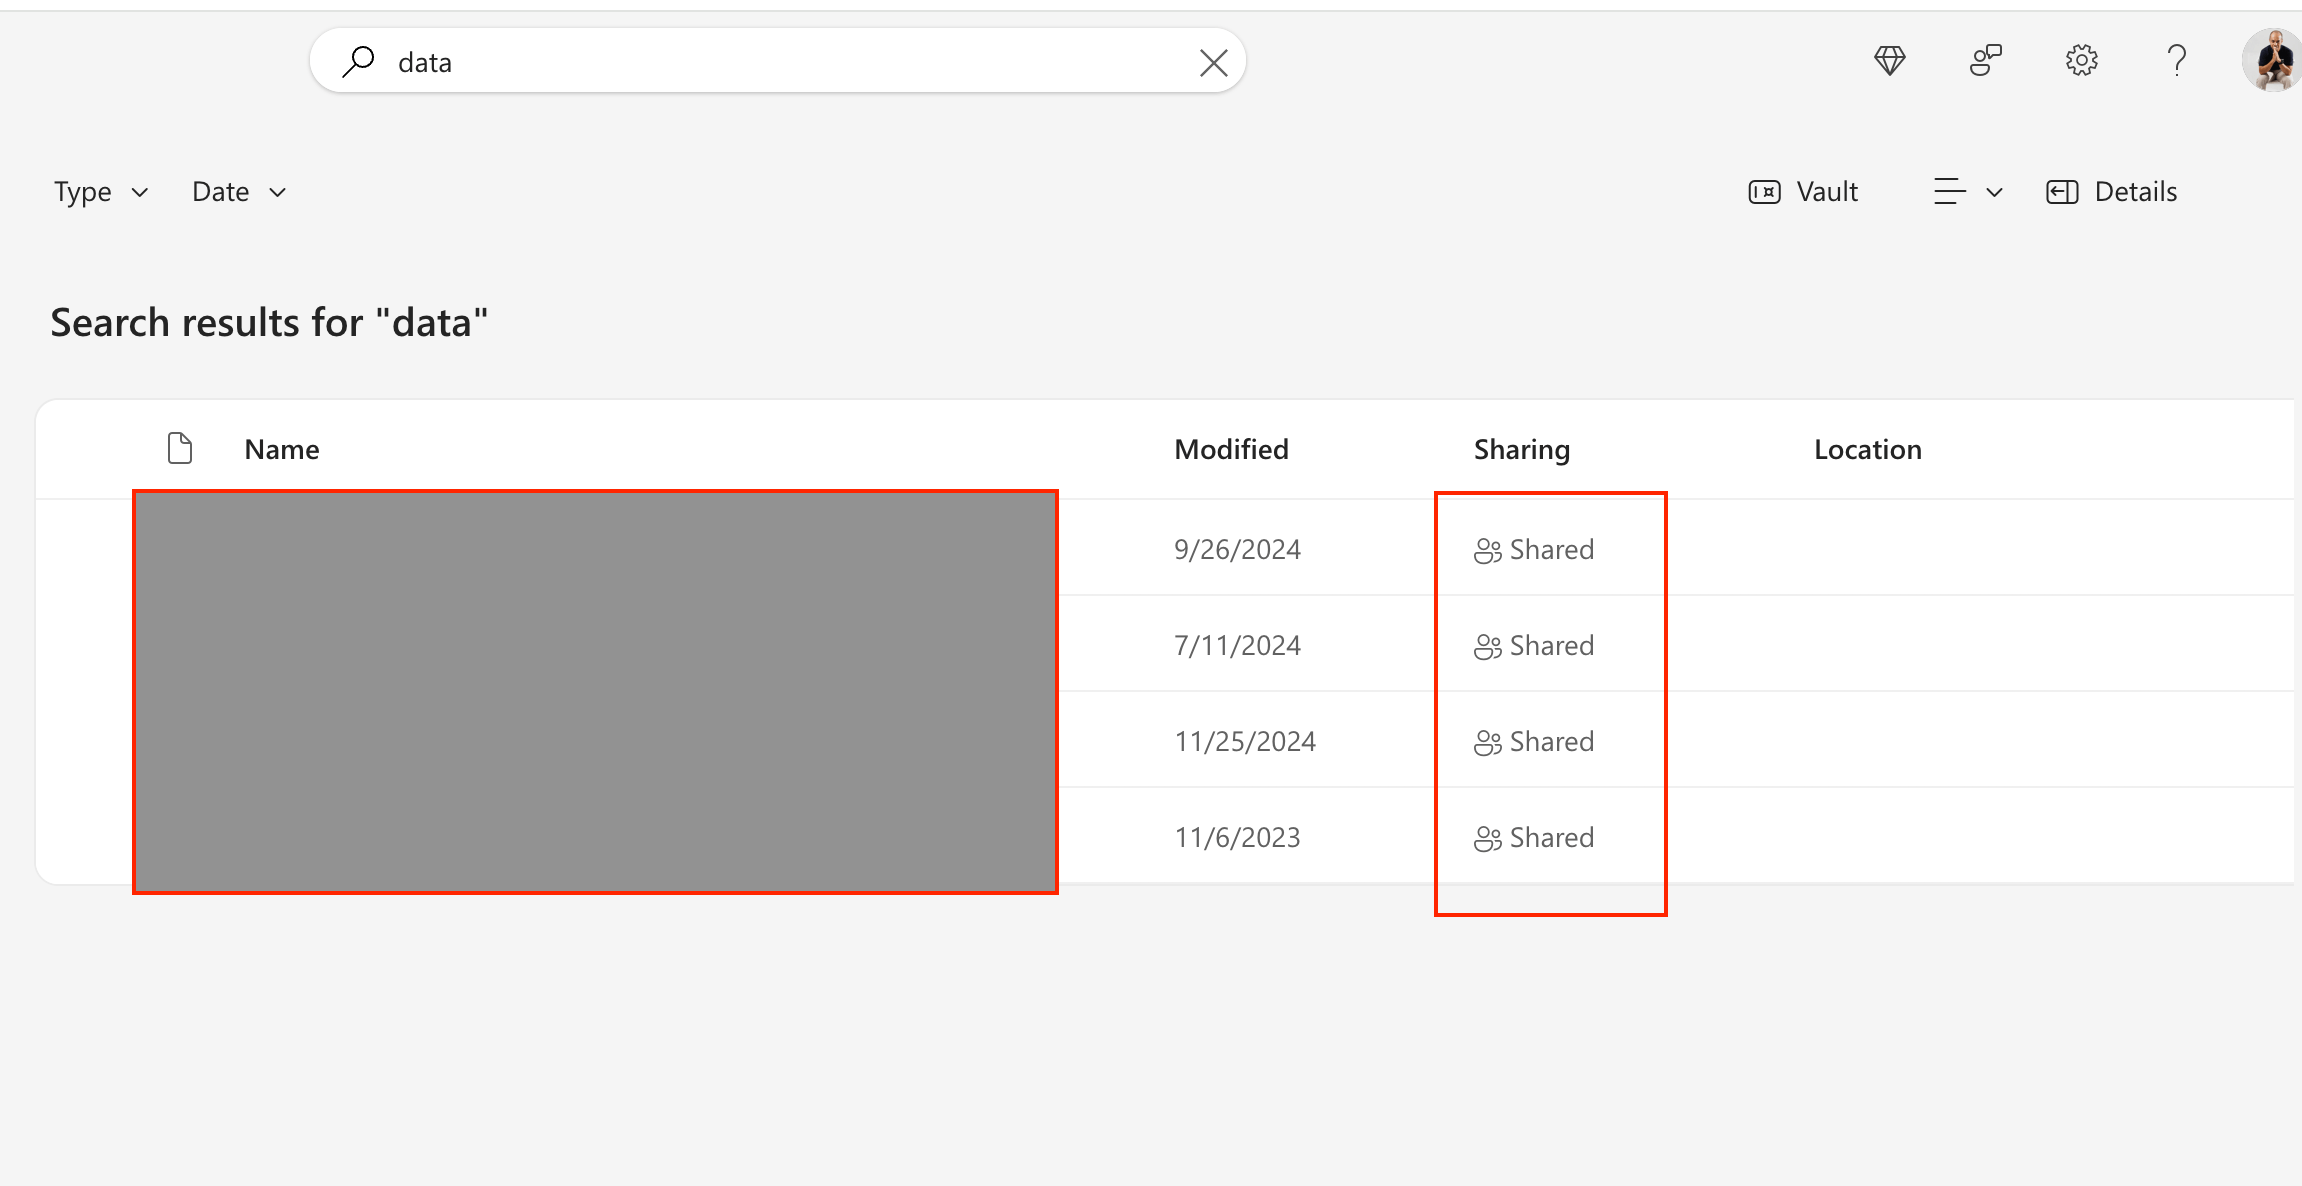The height and width of the screenshot is (1186, 2302).
Task: Open Shared status for 11/6/2023 row
Action: point(1534,837)
